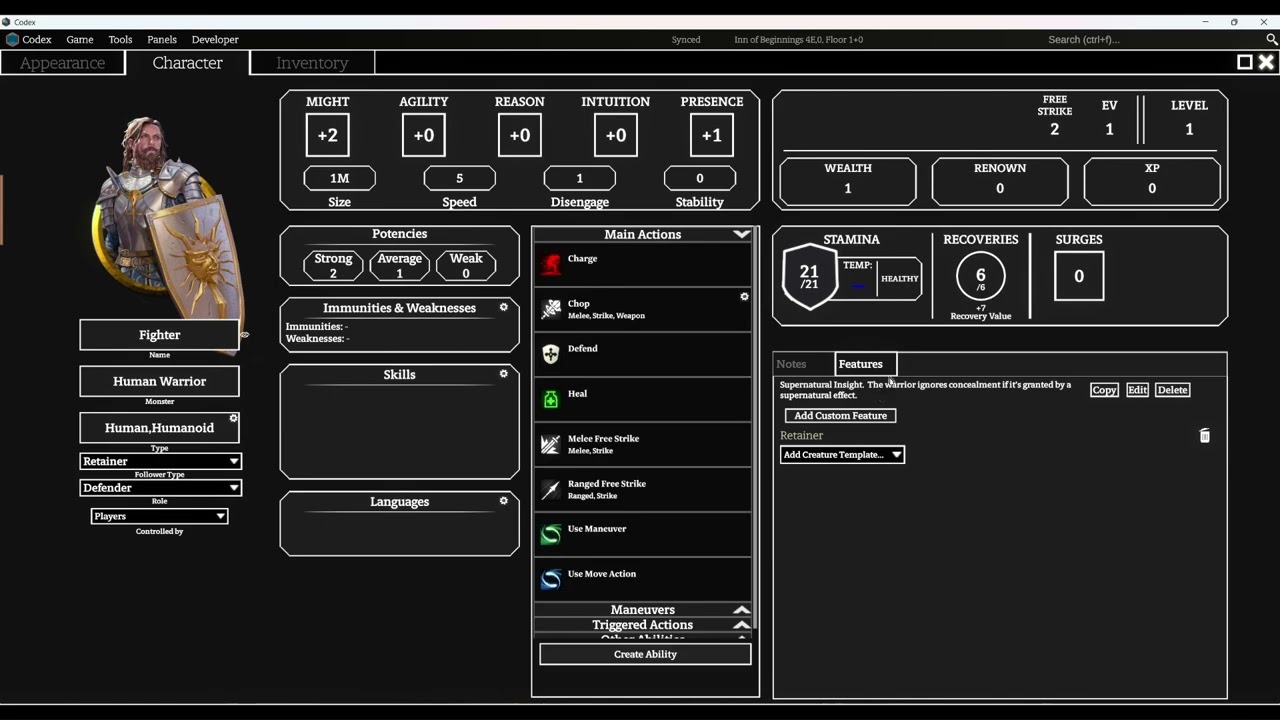Viewport: 1280px width, 720px height.
Task: Switch to the Notes tab
Action: [791, 364]
